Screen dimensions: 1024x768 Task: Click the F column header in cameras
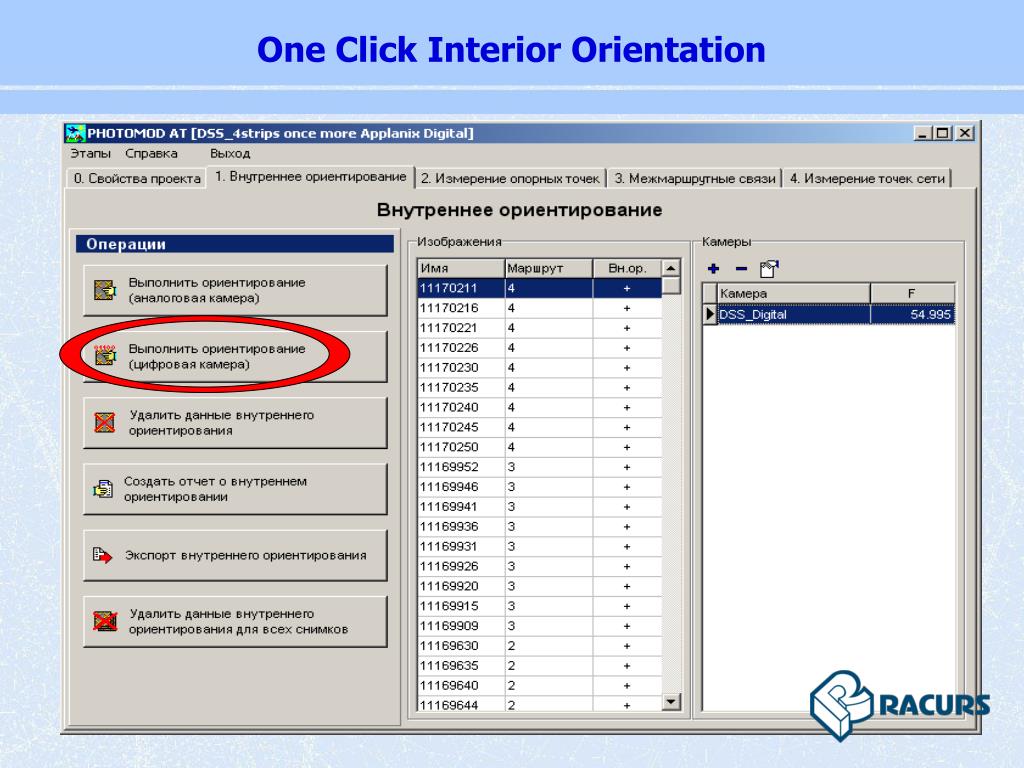click(912, 294)
